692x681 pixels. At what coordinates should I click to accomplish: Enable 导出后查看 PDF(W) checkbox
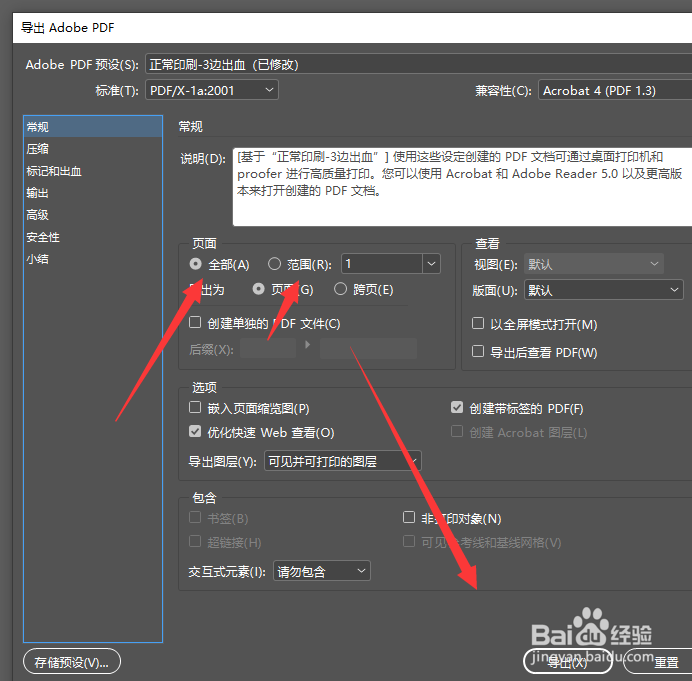click(x=478, y=351)
